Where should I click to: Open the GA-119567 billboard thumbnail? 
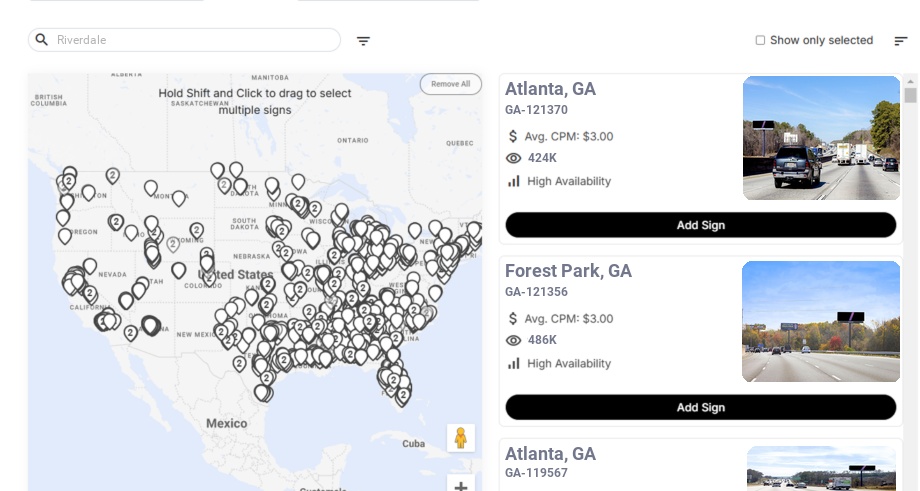pos(821,468)
